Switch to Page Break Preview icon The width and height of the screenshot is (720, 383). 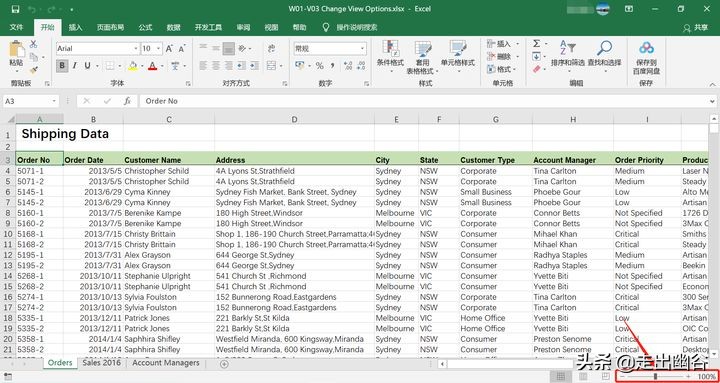[606, 377]
